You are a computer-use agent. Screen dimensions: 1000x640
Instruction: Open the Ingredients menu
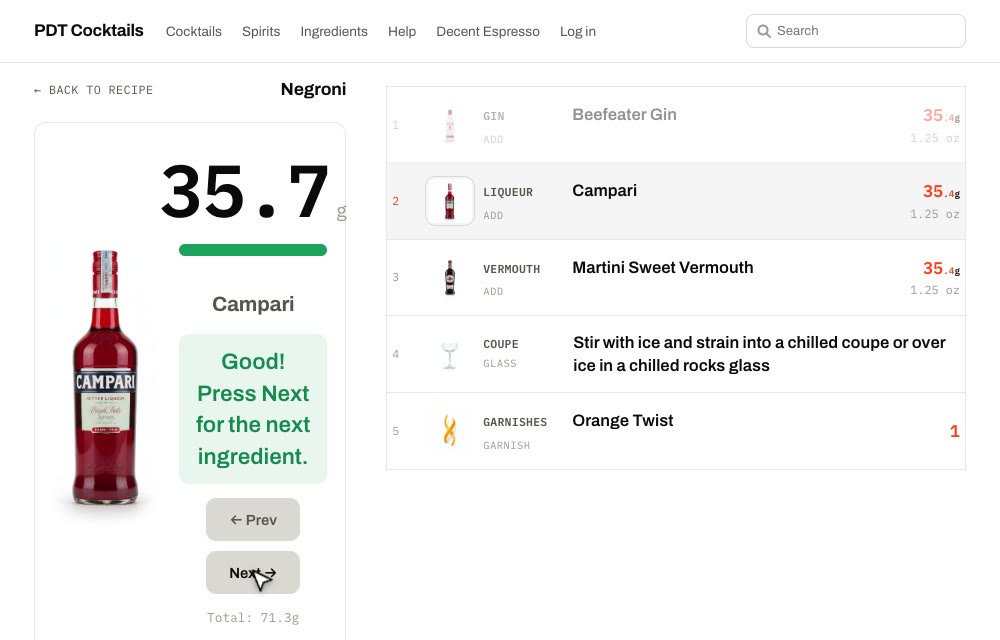[334, 31]
